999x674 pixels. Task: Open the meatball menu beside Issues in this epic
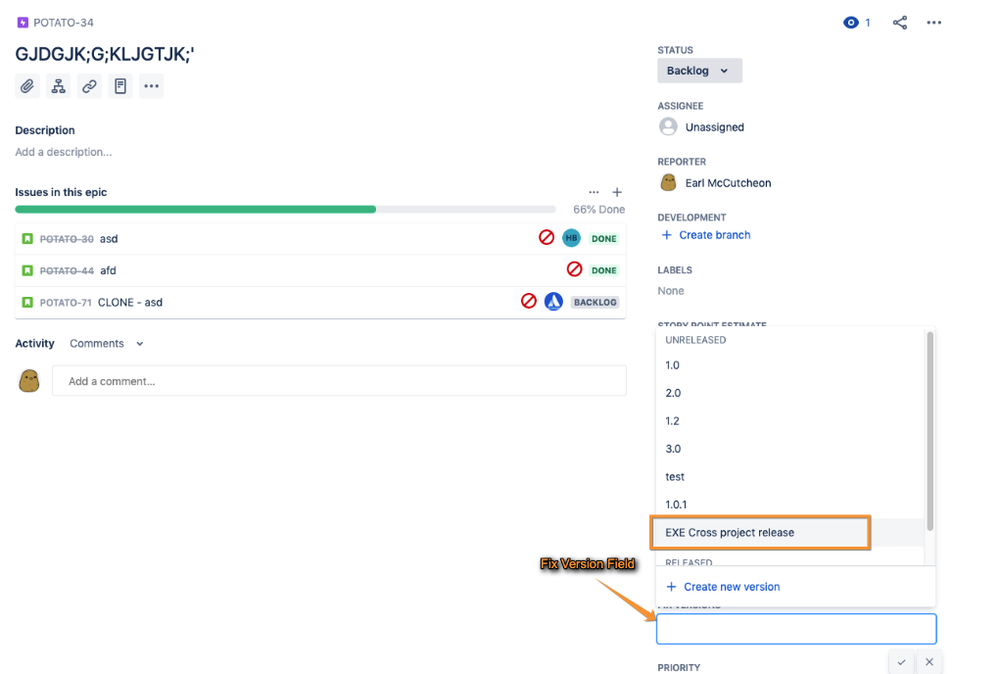tap(594, 192)
